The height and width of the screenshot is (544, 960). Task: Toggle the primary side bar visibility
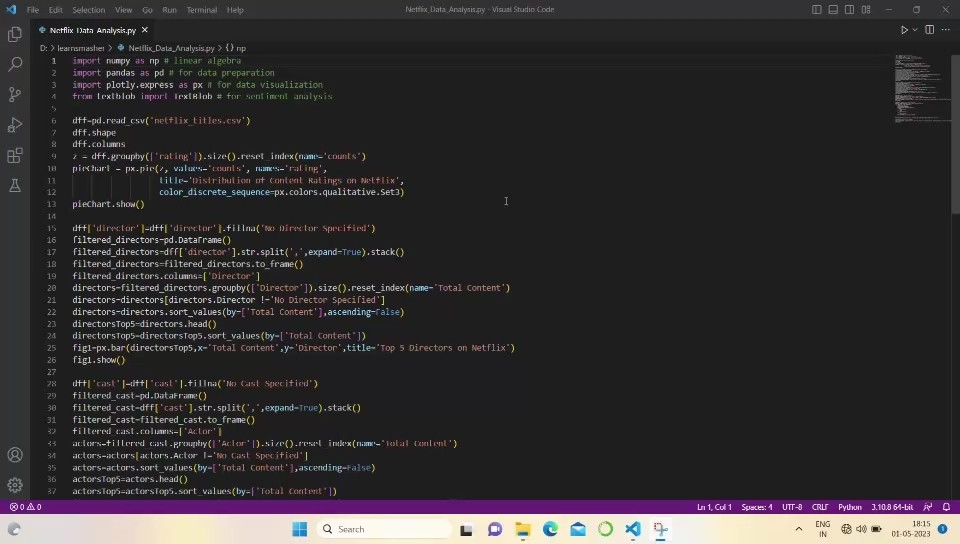817,10
